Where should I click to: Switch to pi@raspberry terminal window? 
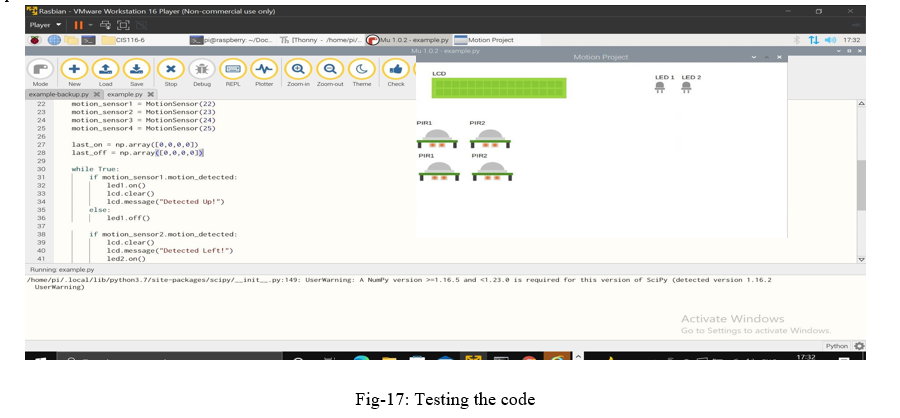coord(233,40)
